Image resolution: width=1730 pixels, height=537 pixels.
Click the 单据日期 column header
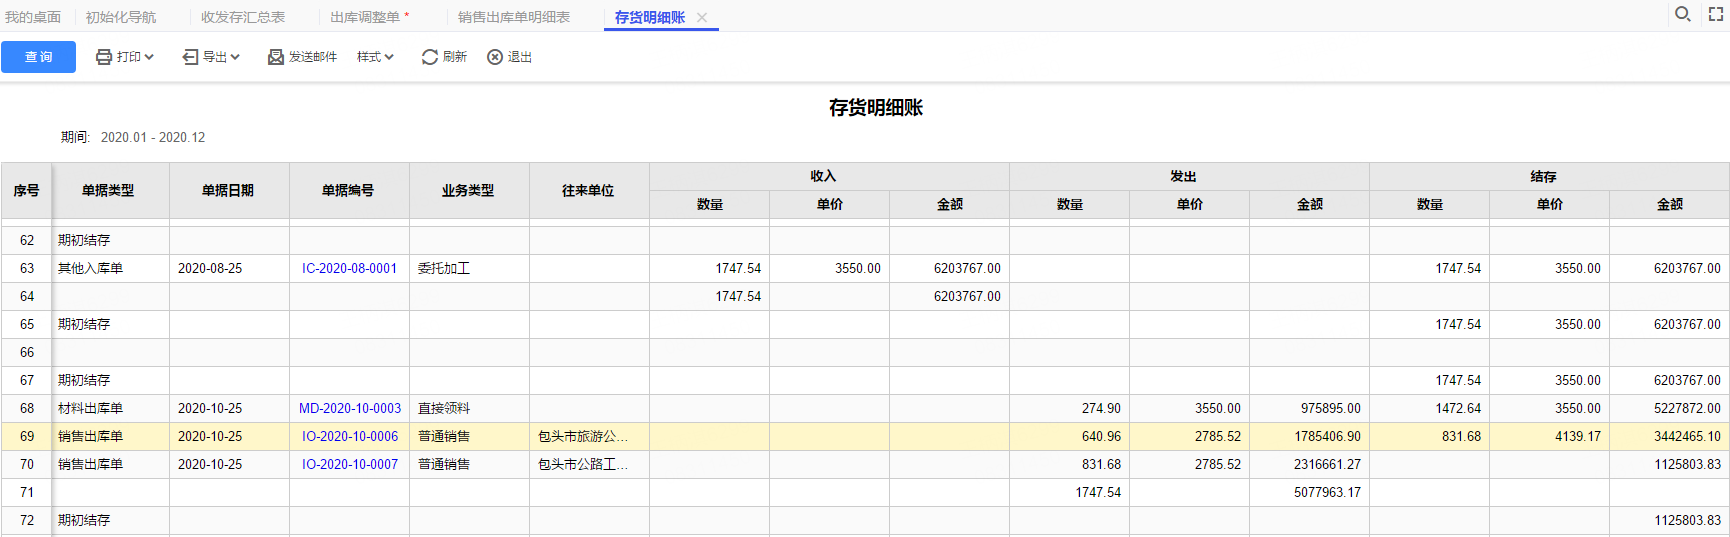[x=229, y=190]
